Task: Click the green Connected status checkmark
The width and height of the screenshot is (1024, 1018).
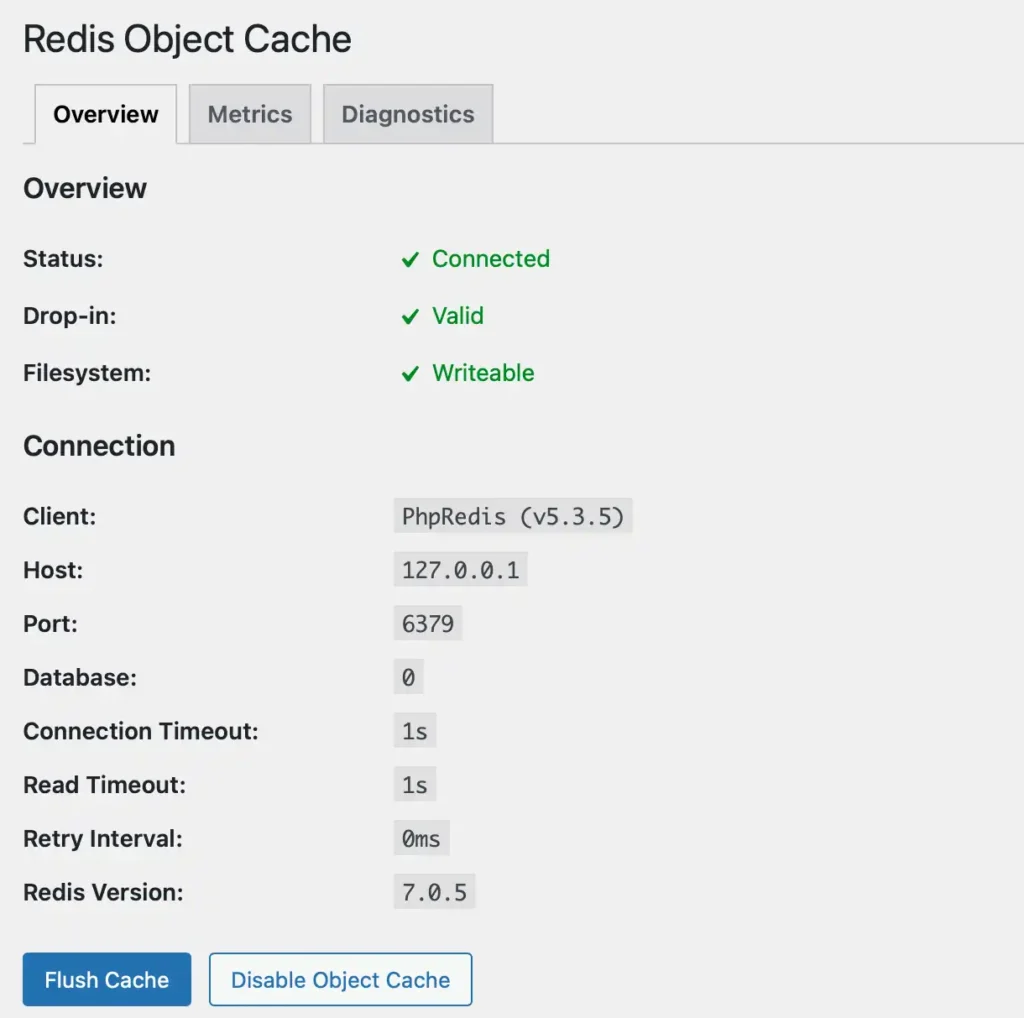Action: pyautogui.click(x=410, y=260)
